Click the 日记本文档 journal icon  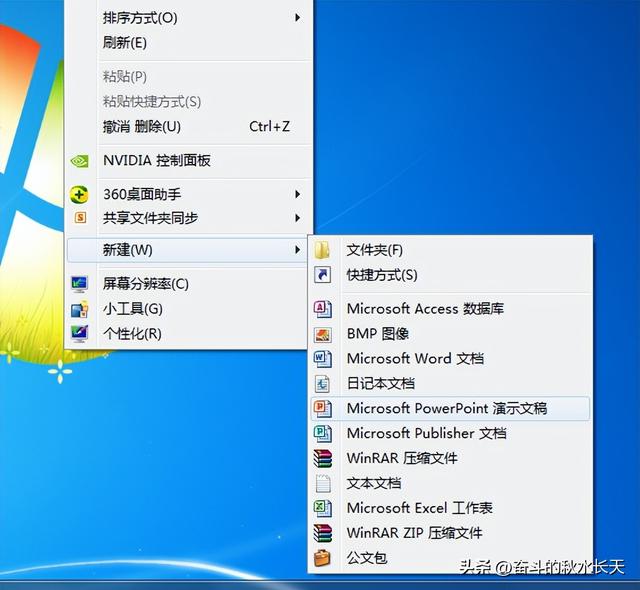pyautogui.click(x=322, y=384)
